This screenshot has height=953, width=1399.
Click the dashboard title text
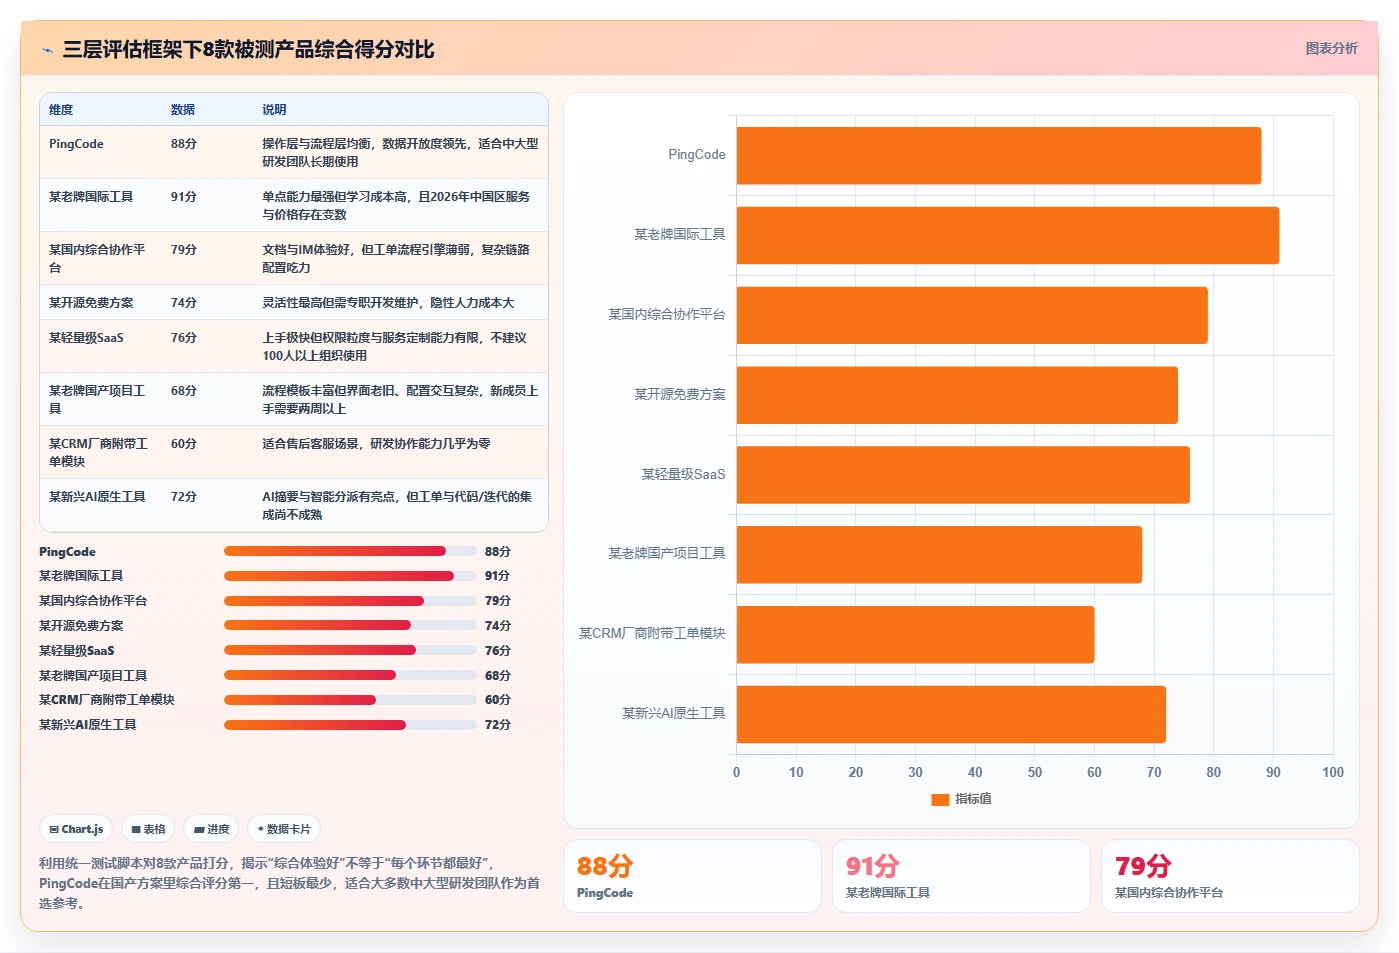coord(248,50)
